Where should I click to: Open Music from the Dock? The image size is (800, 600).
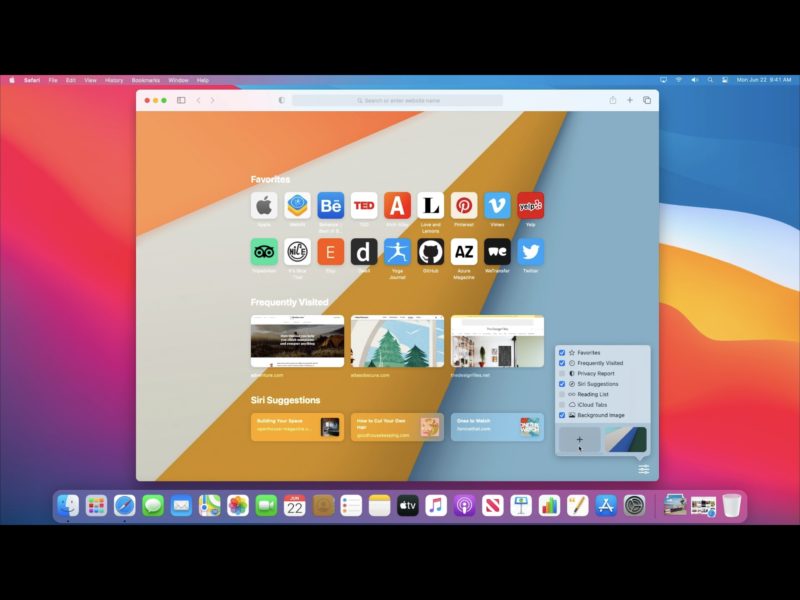click(x=436, y=506)
